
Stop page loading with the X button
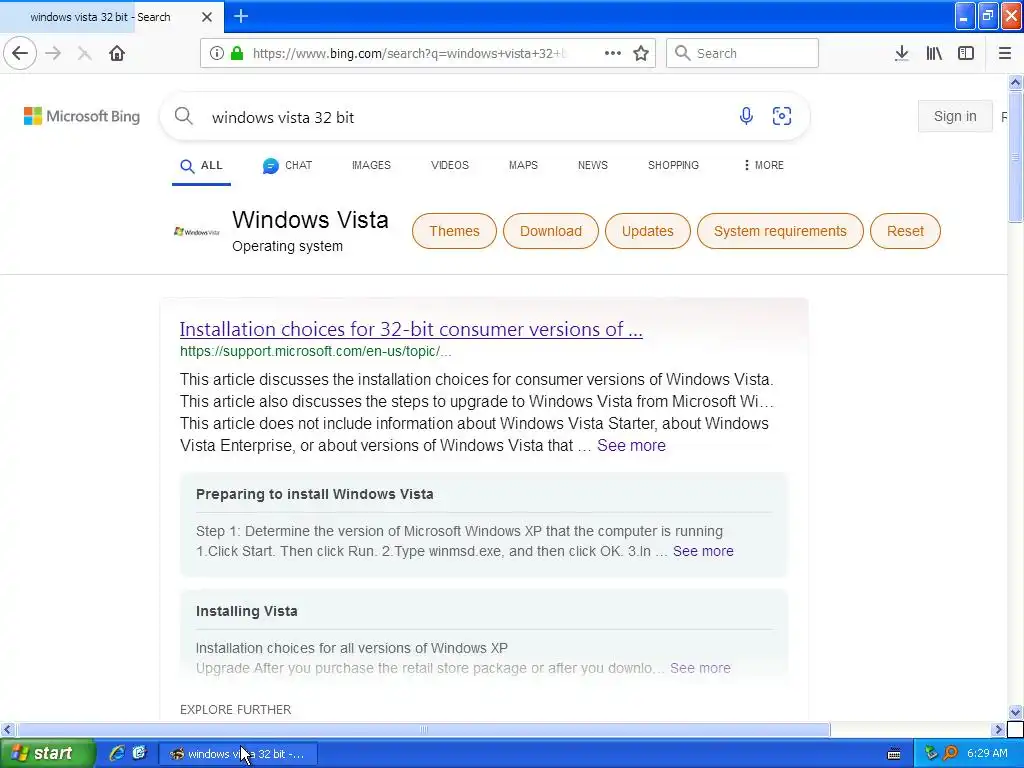[84, 54]
